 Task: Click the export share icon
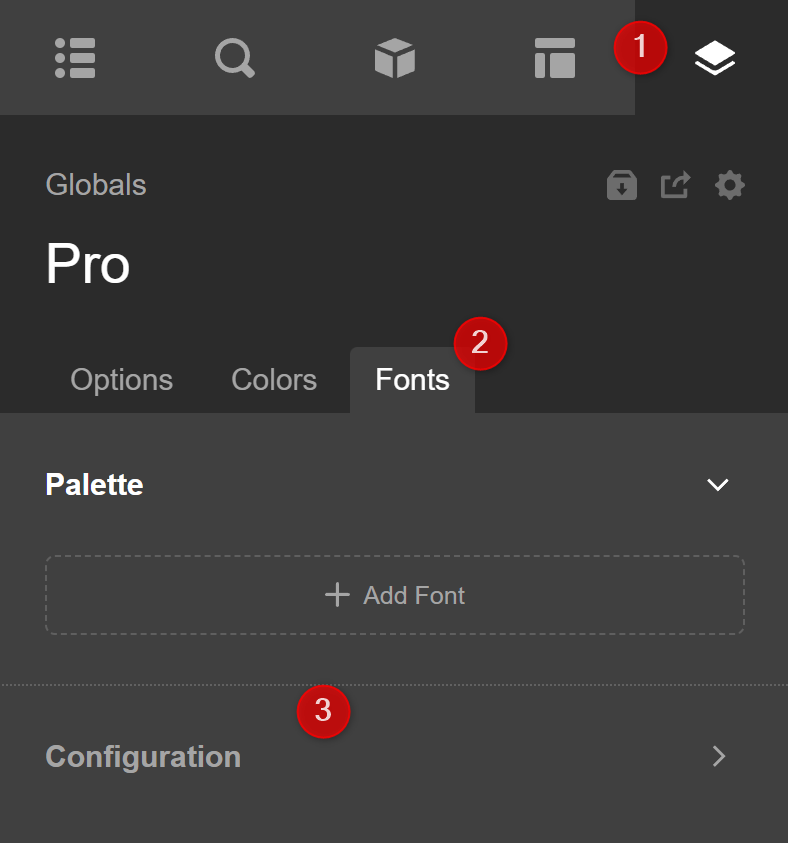pos(675,185)
